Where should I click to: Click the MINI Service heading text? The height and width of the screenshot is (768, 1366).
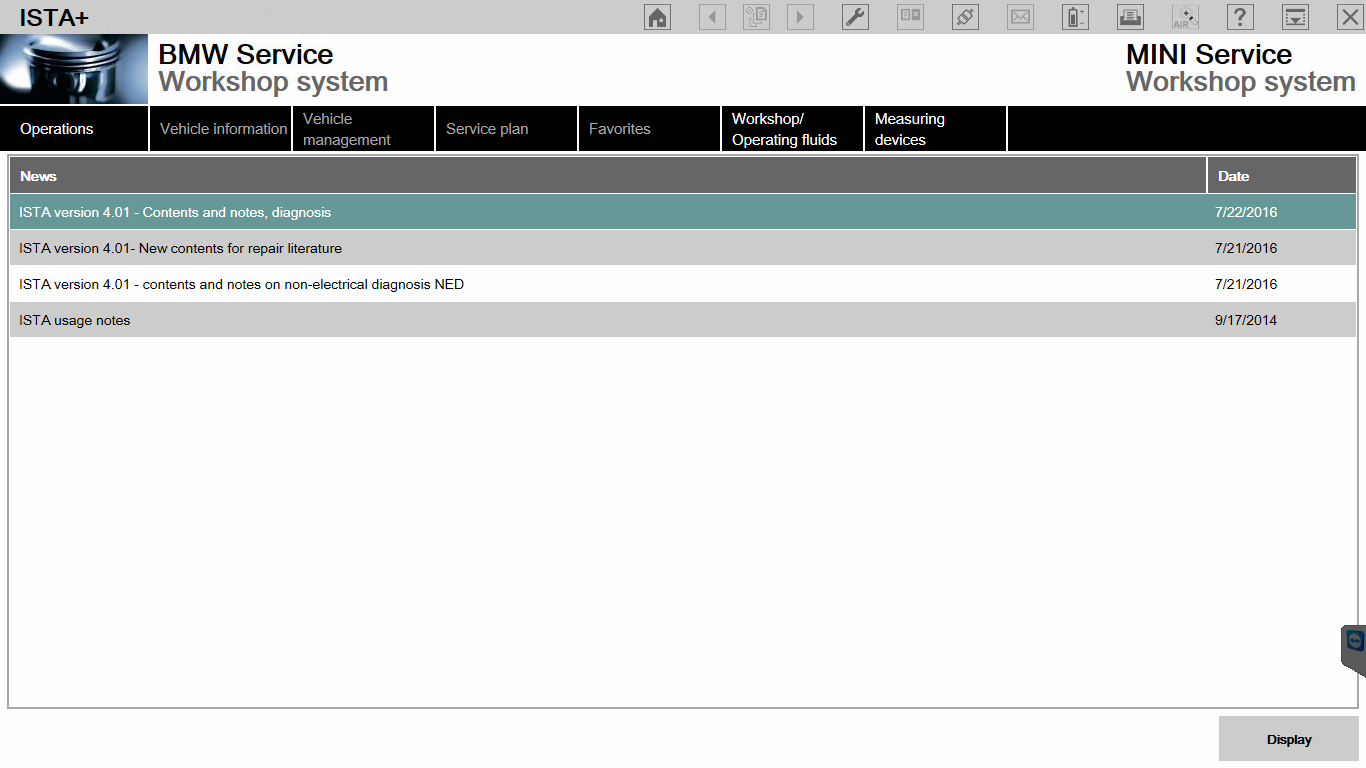[x=1209, y=54]
